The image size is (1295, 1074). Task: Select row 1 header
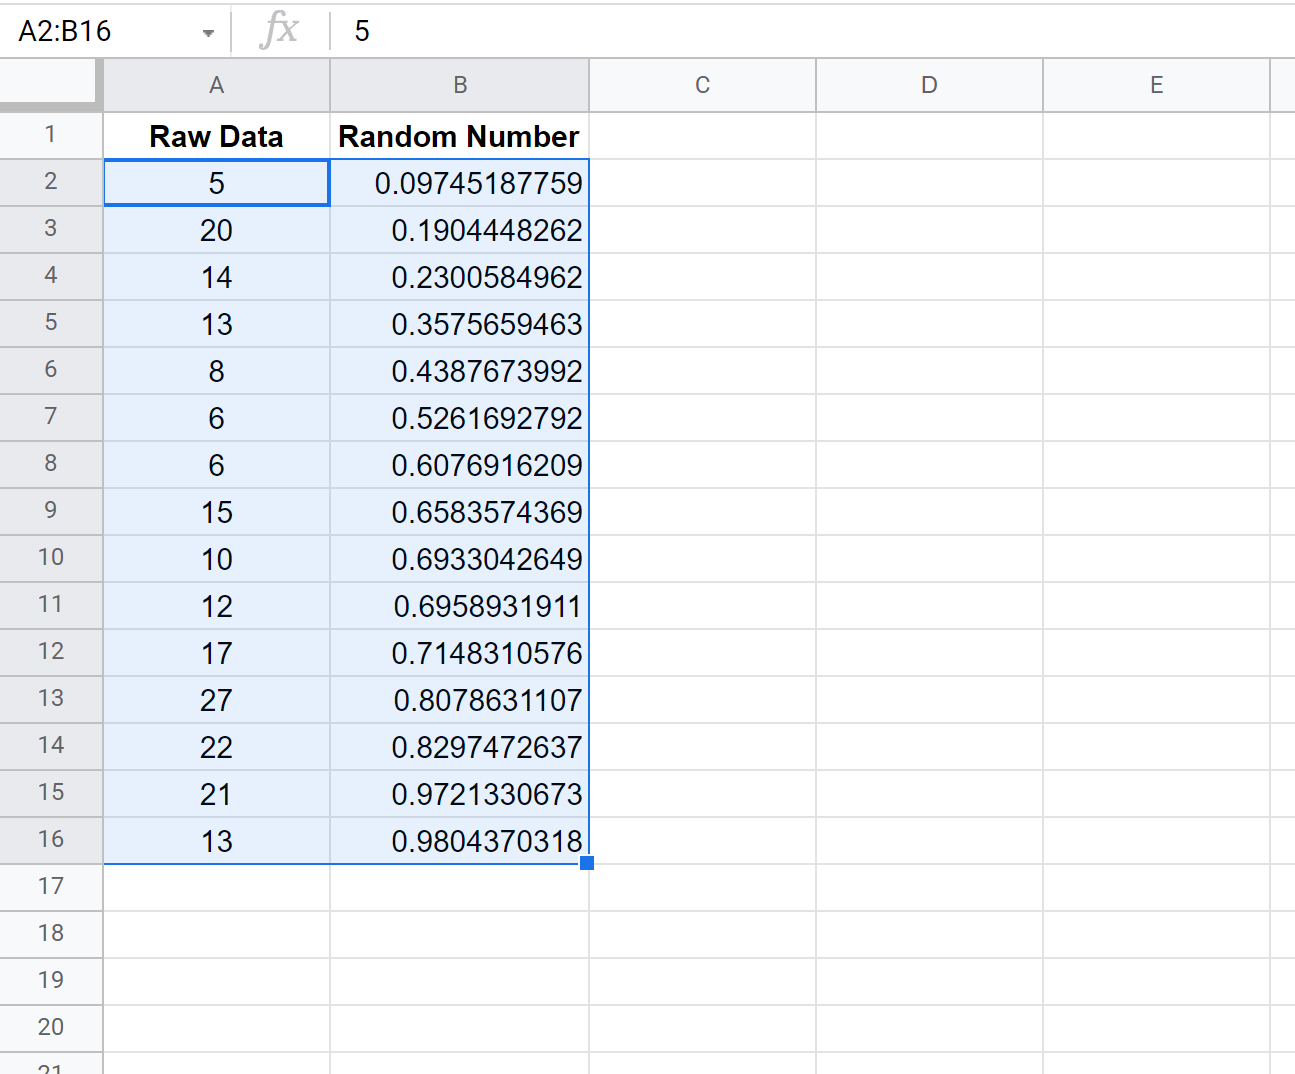(x=51, y=135)
